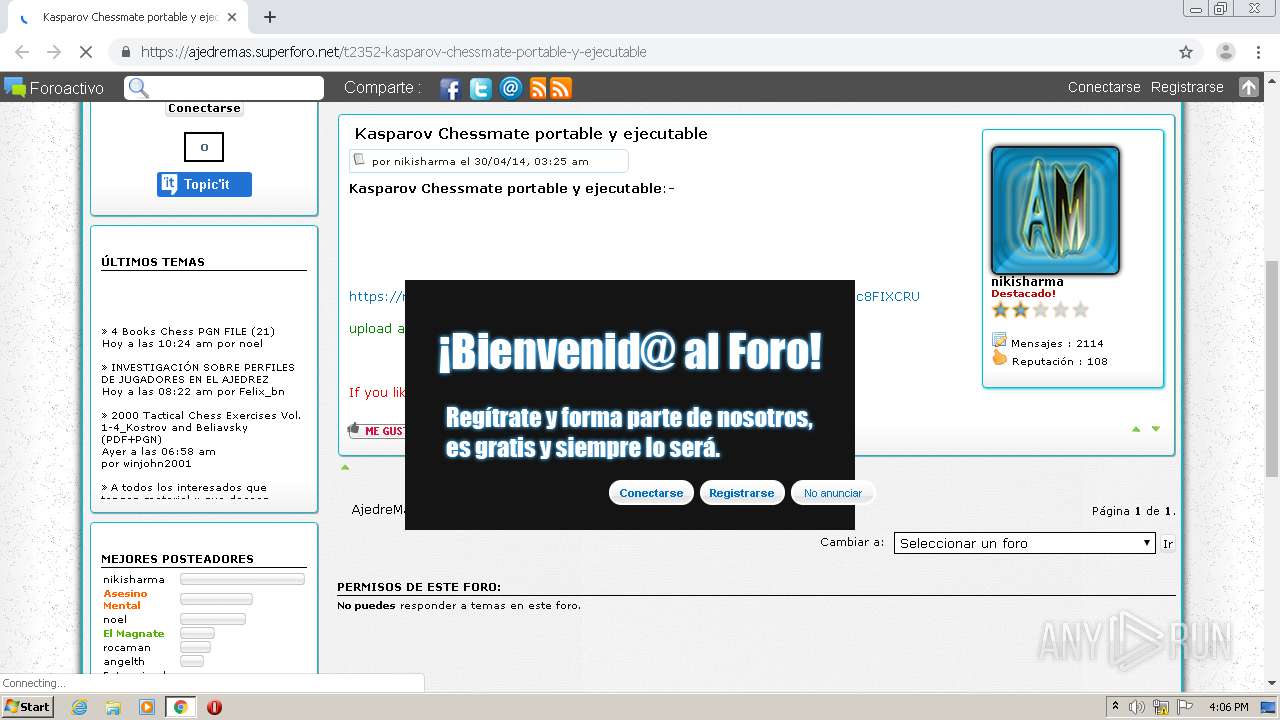Click the Ir button next to forum selector

(x=1168, y=544)
